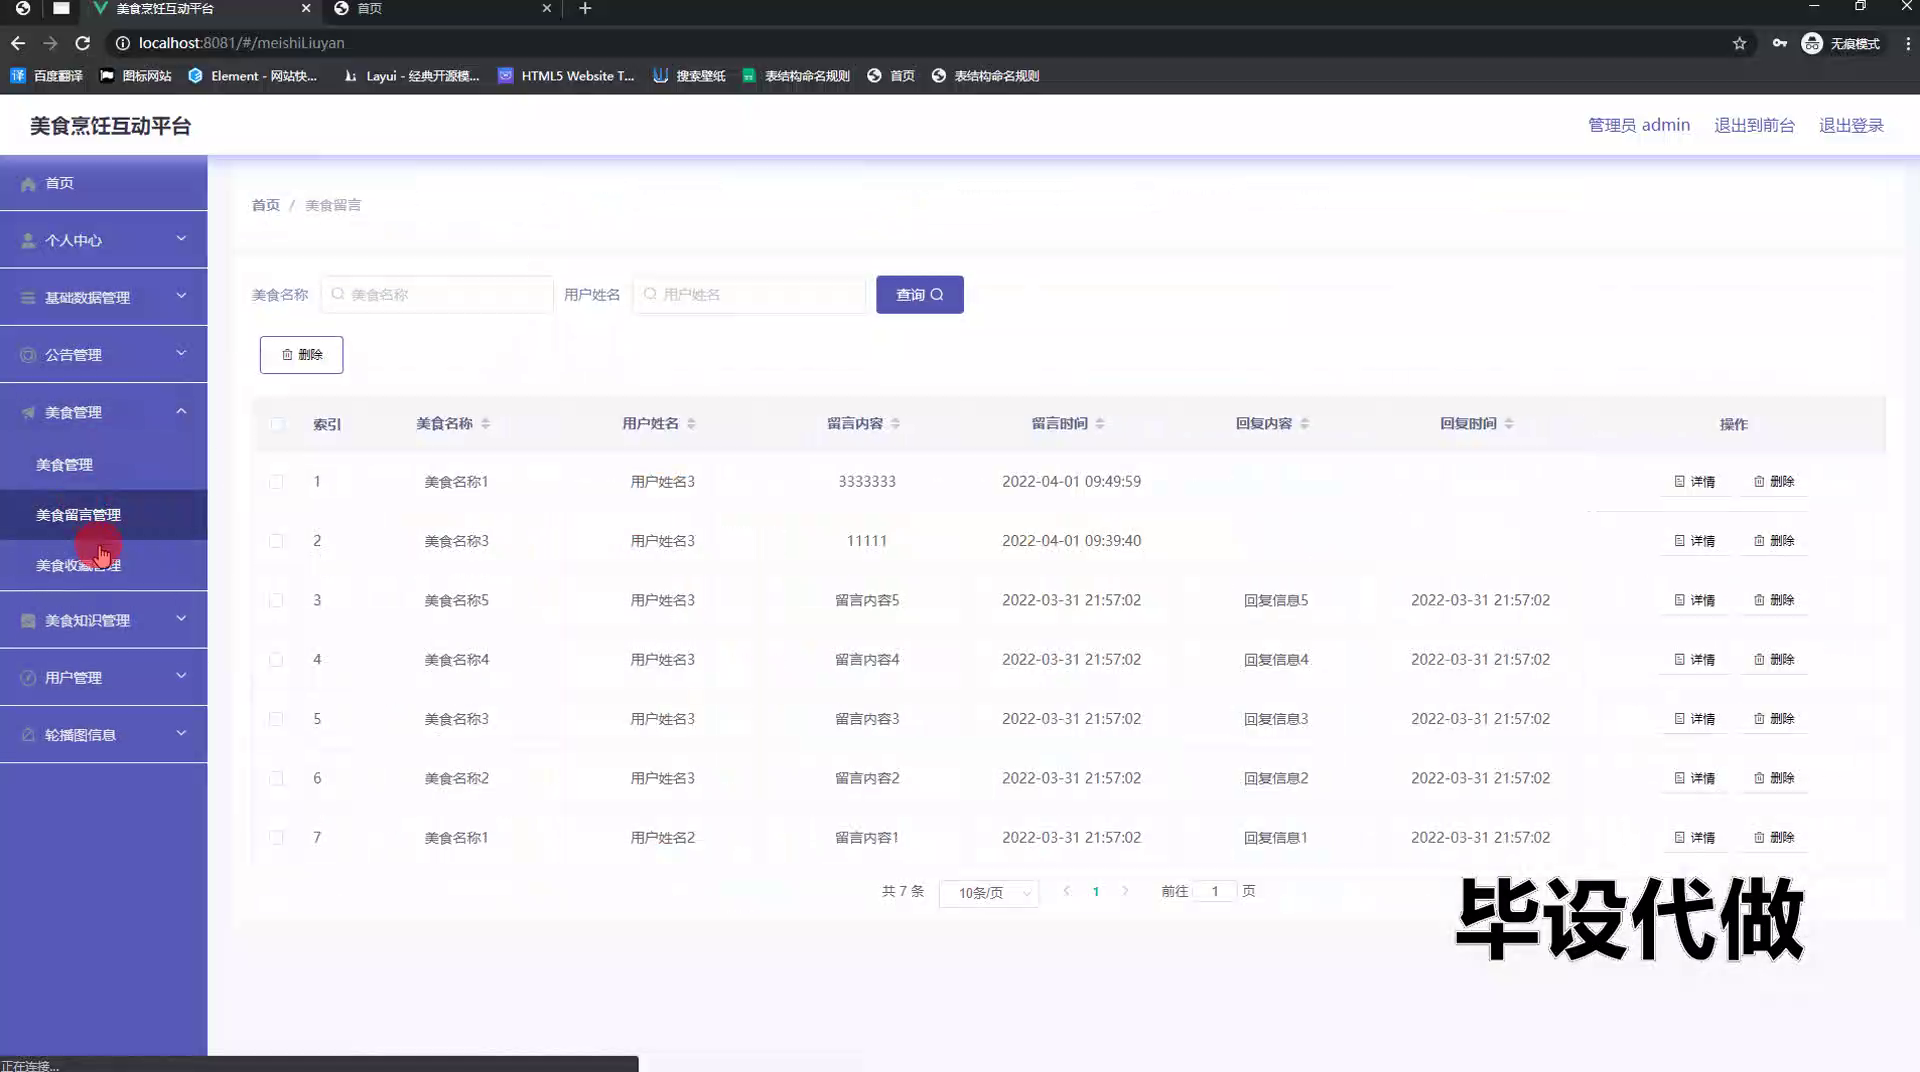Viewport: 1920px width, 1072px height.
Task: Click the 用户管理 icon in sidebar
Action: coord(28,677)
